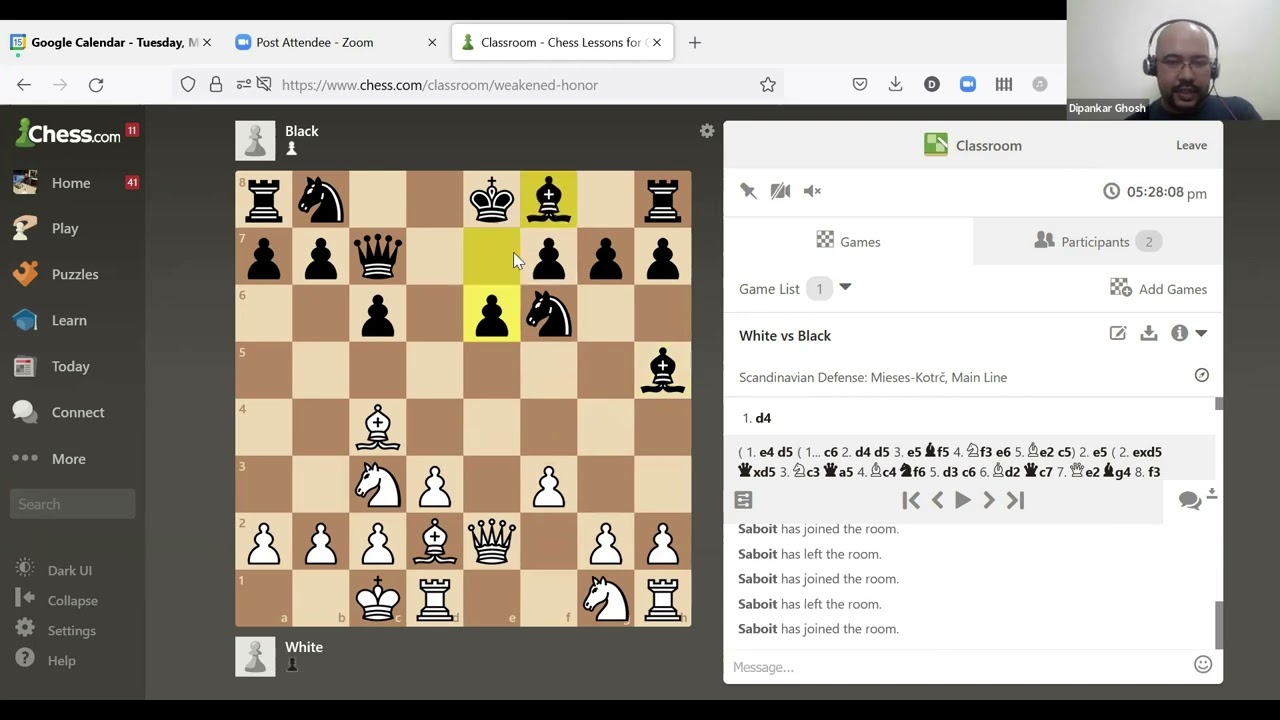
Task: Go to Home in sidebar
Action: [x=71, y=183]
